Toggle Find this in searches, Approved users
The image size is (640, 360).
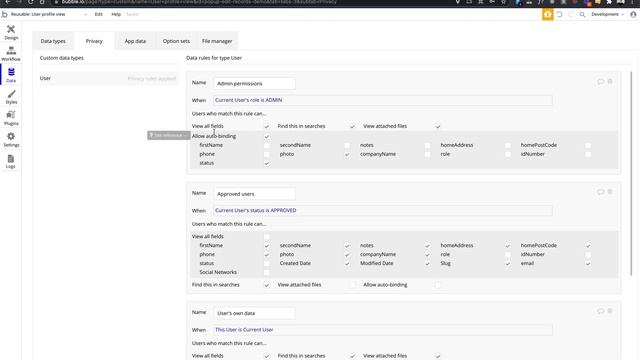point(267,285)
